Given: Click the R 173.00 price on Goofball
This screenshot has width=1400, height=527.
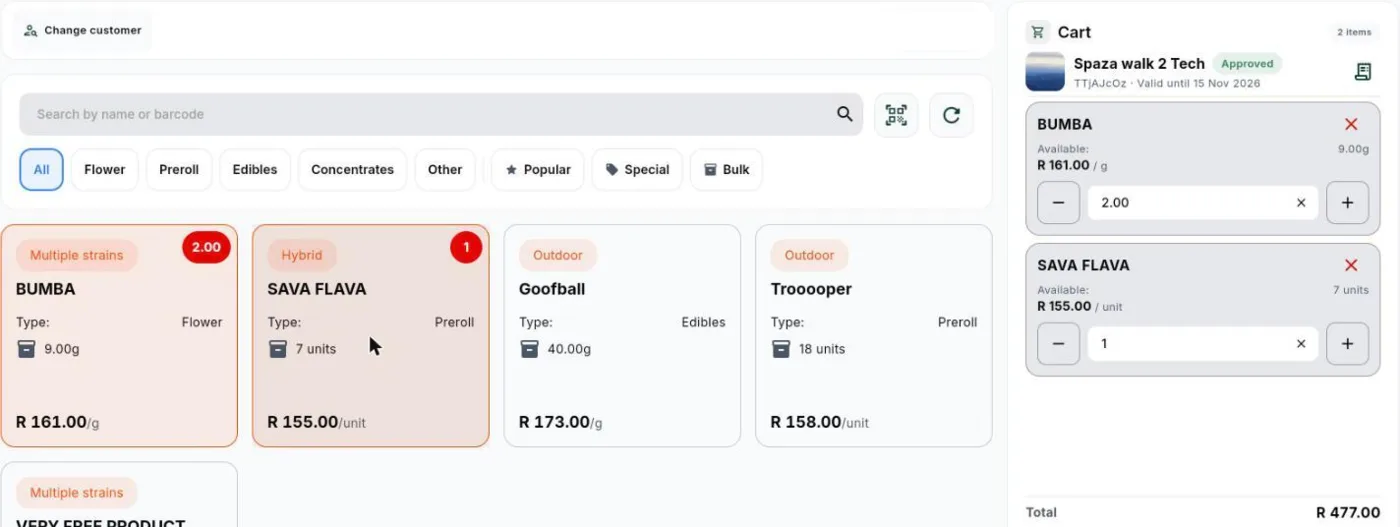Looking at the screenshot, I should click(554, 422).
